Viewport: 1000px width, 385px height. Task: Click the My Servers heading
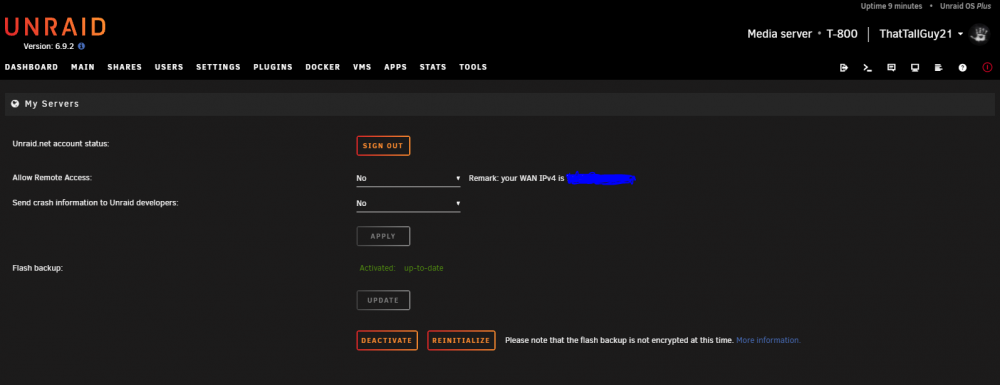[x=52, y=103]
